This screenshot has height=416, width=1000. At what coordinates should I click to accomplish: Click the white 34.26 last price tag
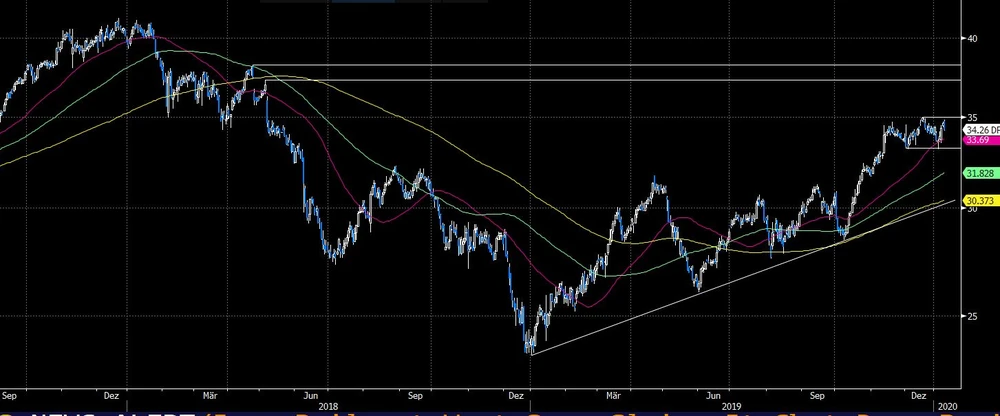(x=977, y=130)
